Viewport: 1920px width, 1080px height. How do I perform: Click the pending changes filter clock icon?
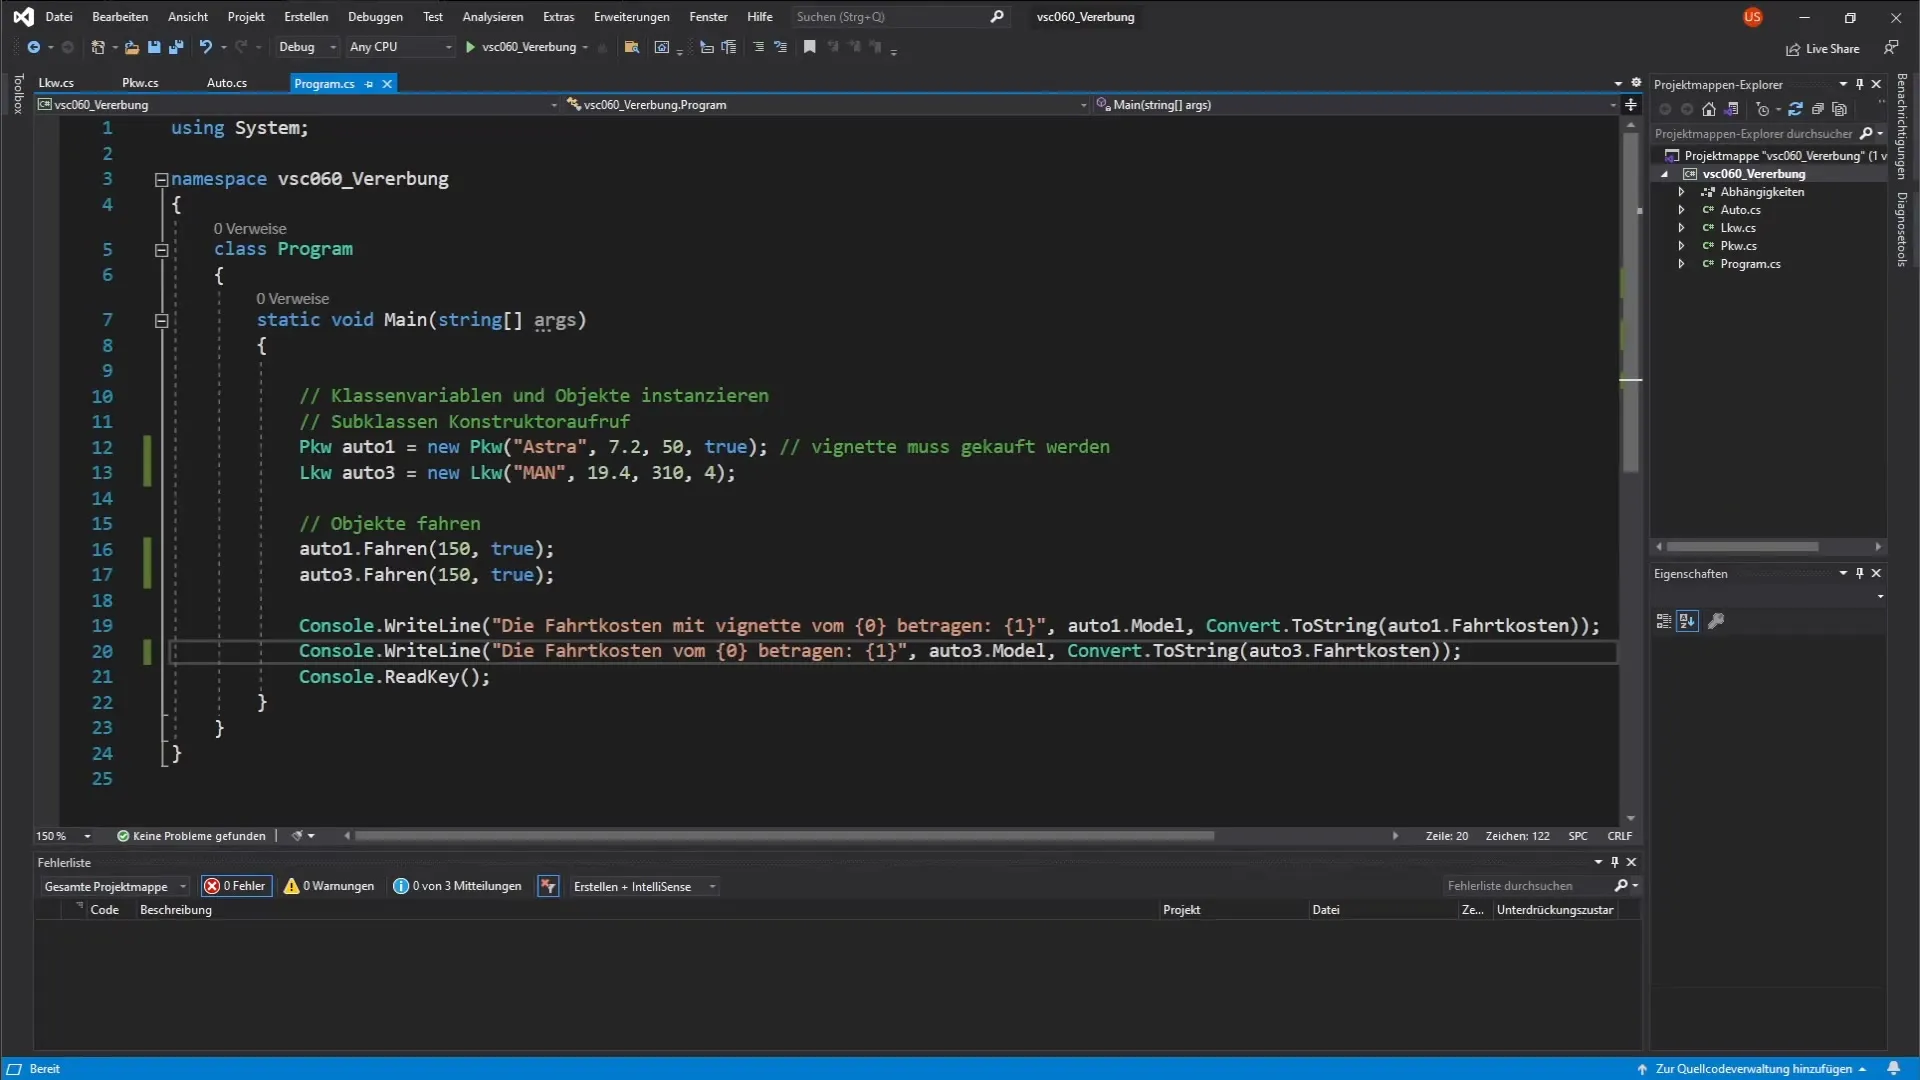(1762, 109)
